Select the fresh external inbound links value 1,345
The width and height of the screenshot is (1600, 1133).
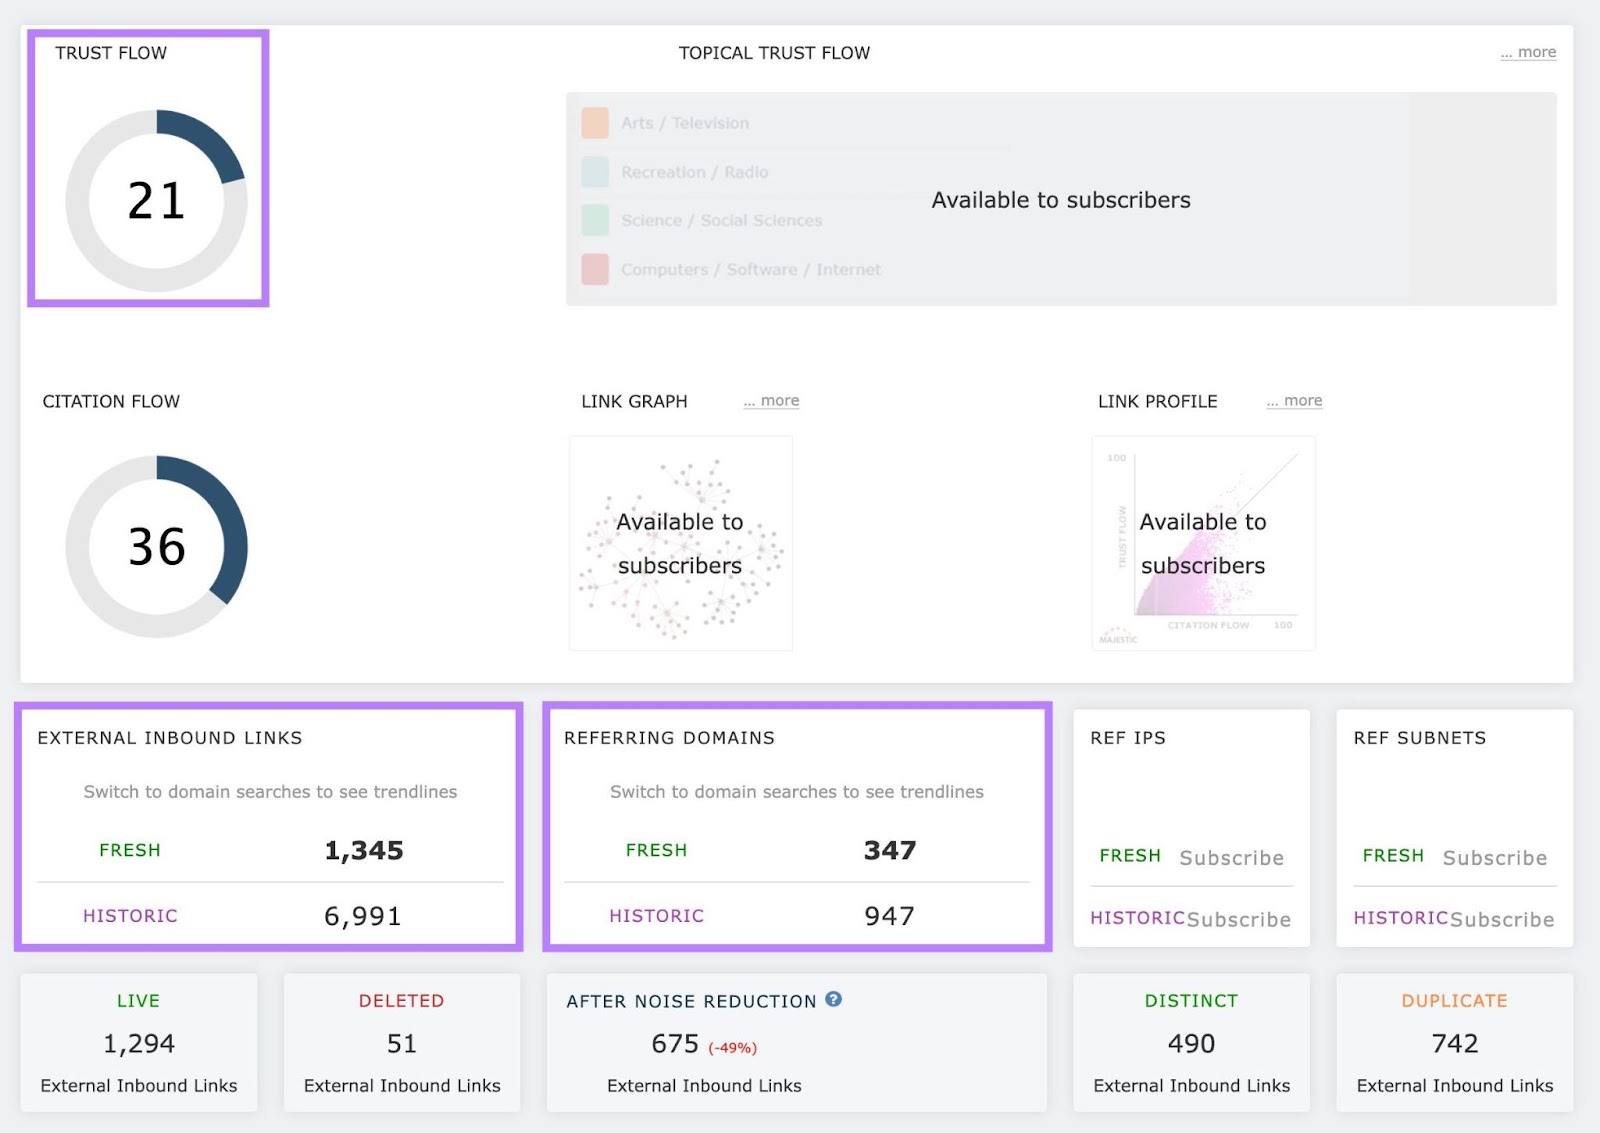pyautogui.click(x=364, y=850)
